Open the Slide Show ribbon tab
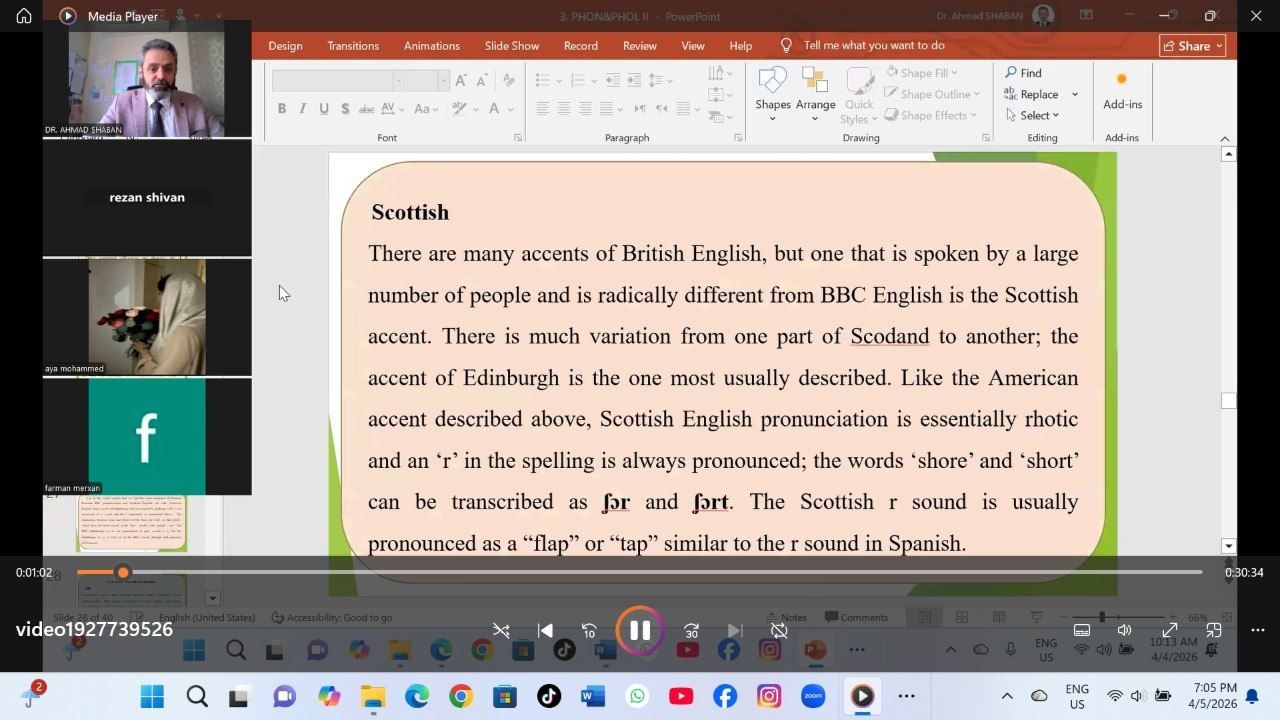 pos(511,46)
